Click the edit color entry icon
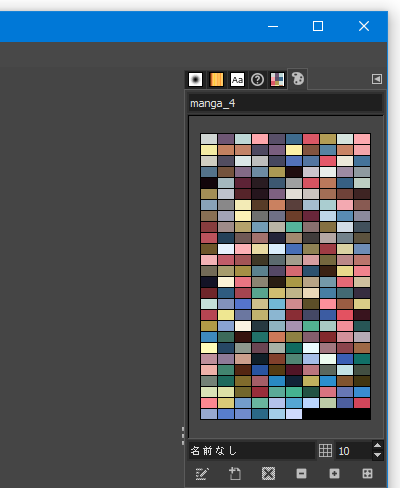 click(202, 474)
